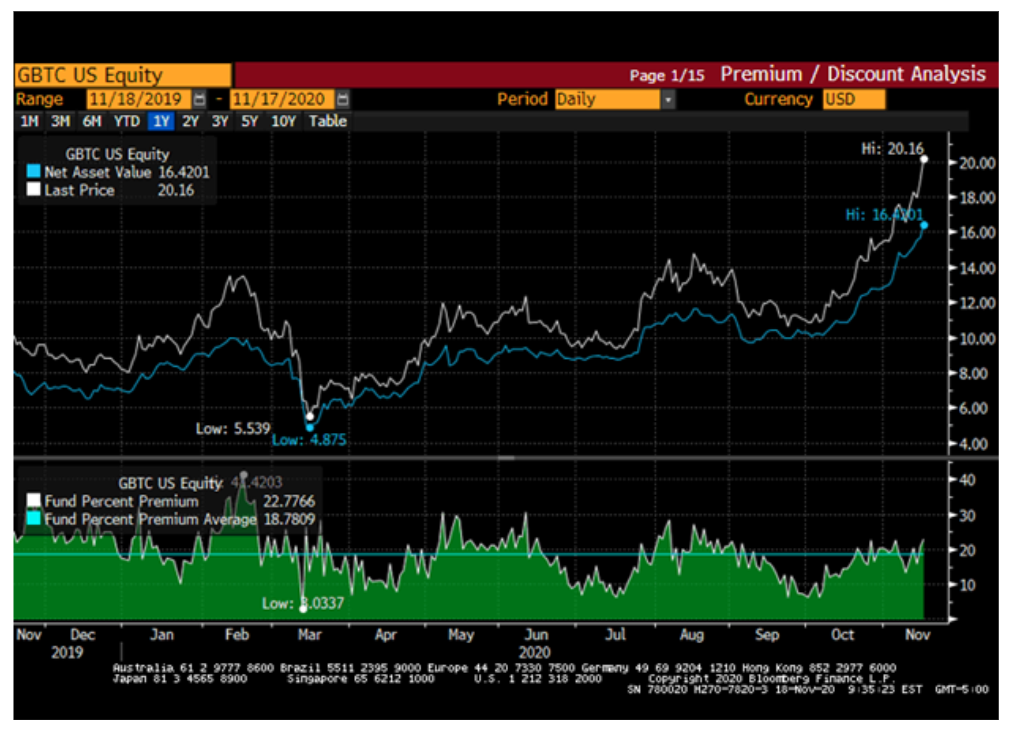Click the Premium / Discount Analysis title
This screenshot has height=738, width=1012.
pos(853,74)
